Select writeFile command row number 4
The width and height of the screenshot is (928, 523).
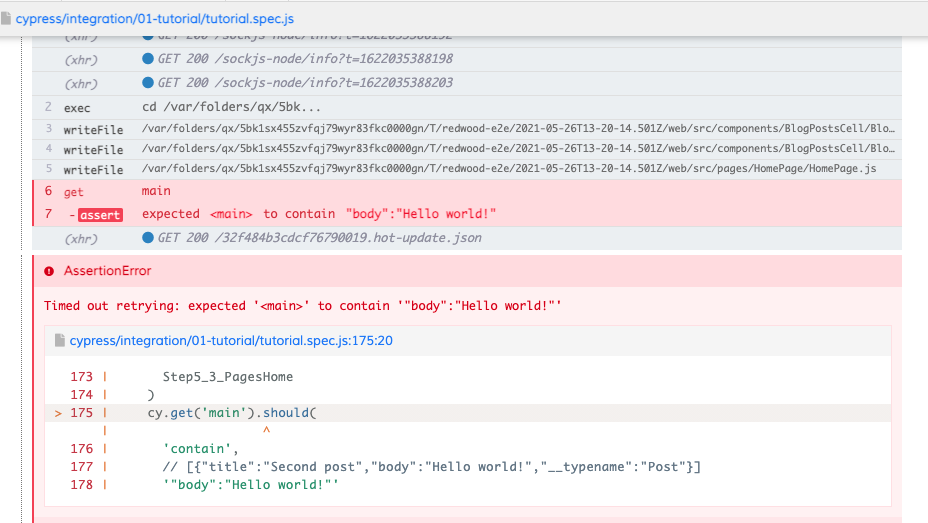(x=467, y=149)
